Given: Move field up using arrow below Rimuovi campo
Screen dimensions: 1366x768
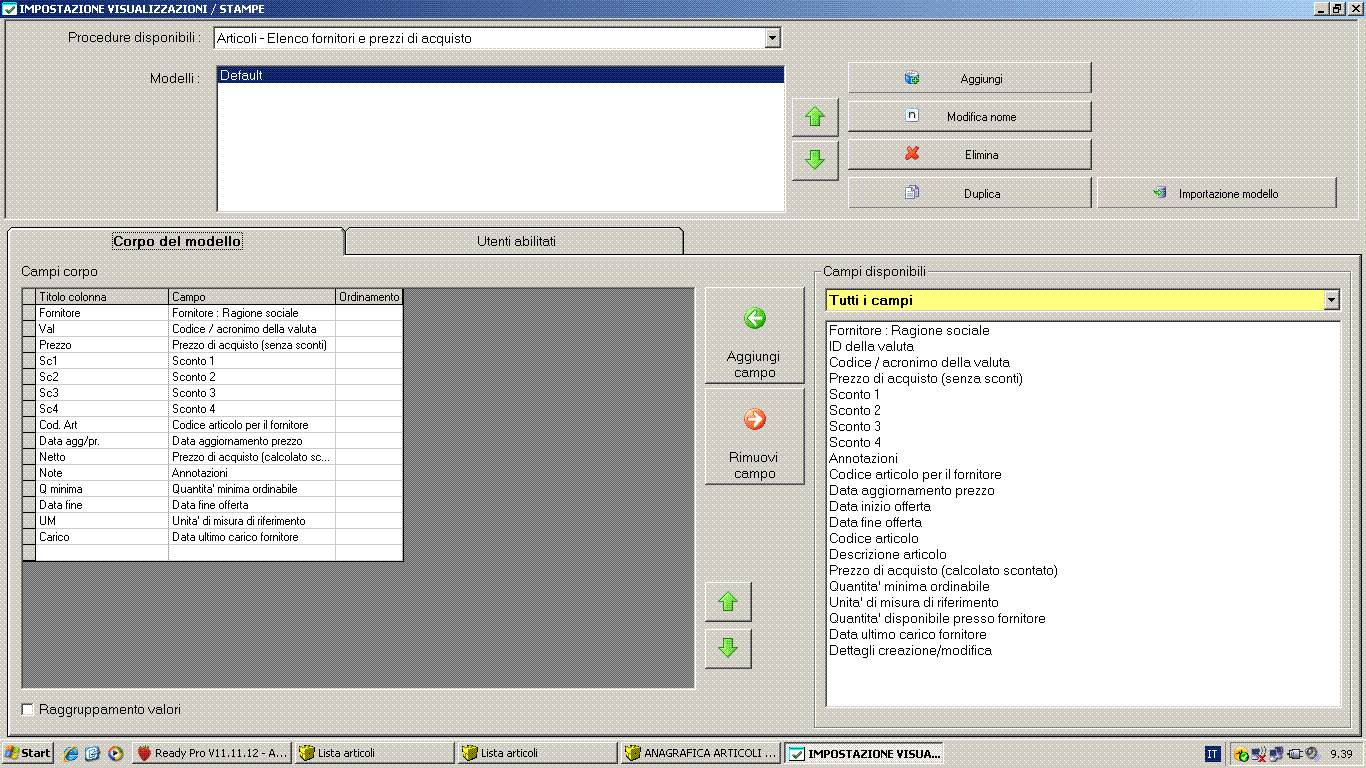Looking at the screenshot, I should (728, 602).
